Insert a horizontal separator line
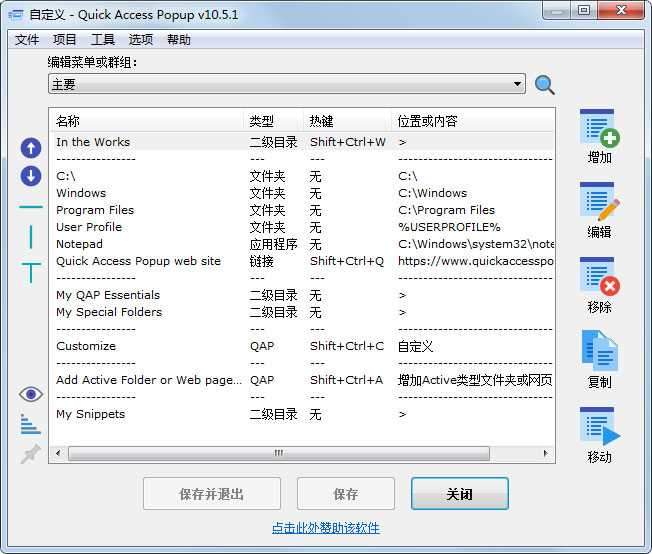Viewport: 652px width, 554px height. click(31, 207)
